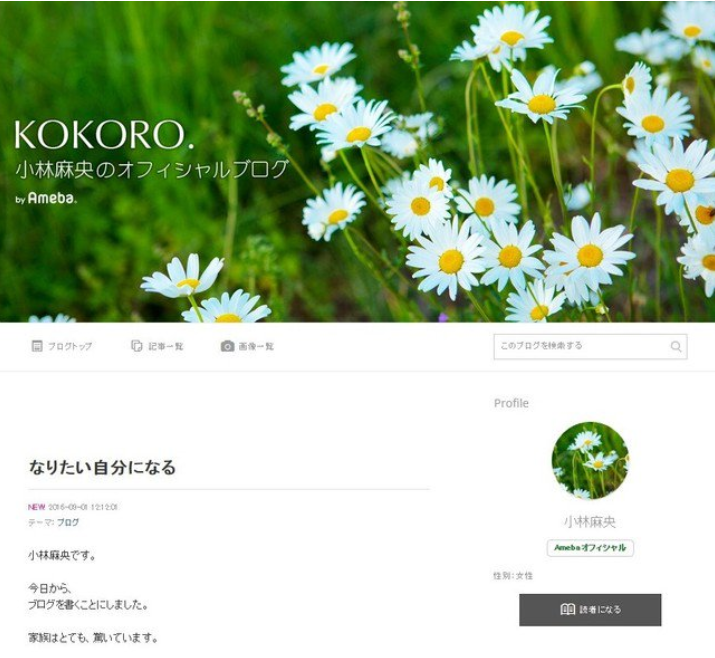Image resolution: width=715 pixels, height=658 pixels.
Task: Open post title なりたい自分になる
Action: coord(102,467)
